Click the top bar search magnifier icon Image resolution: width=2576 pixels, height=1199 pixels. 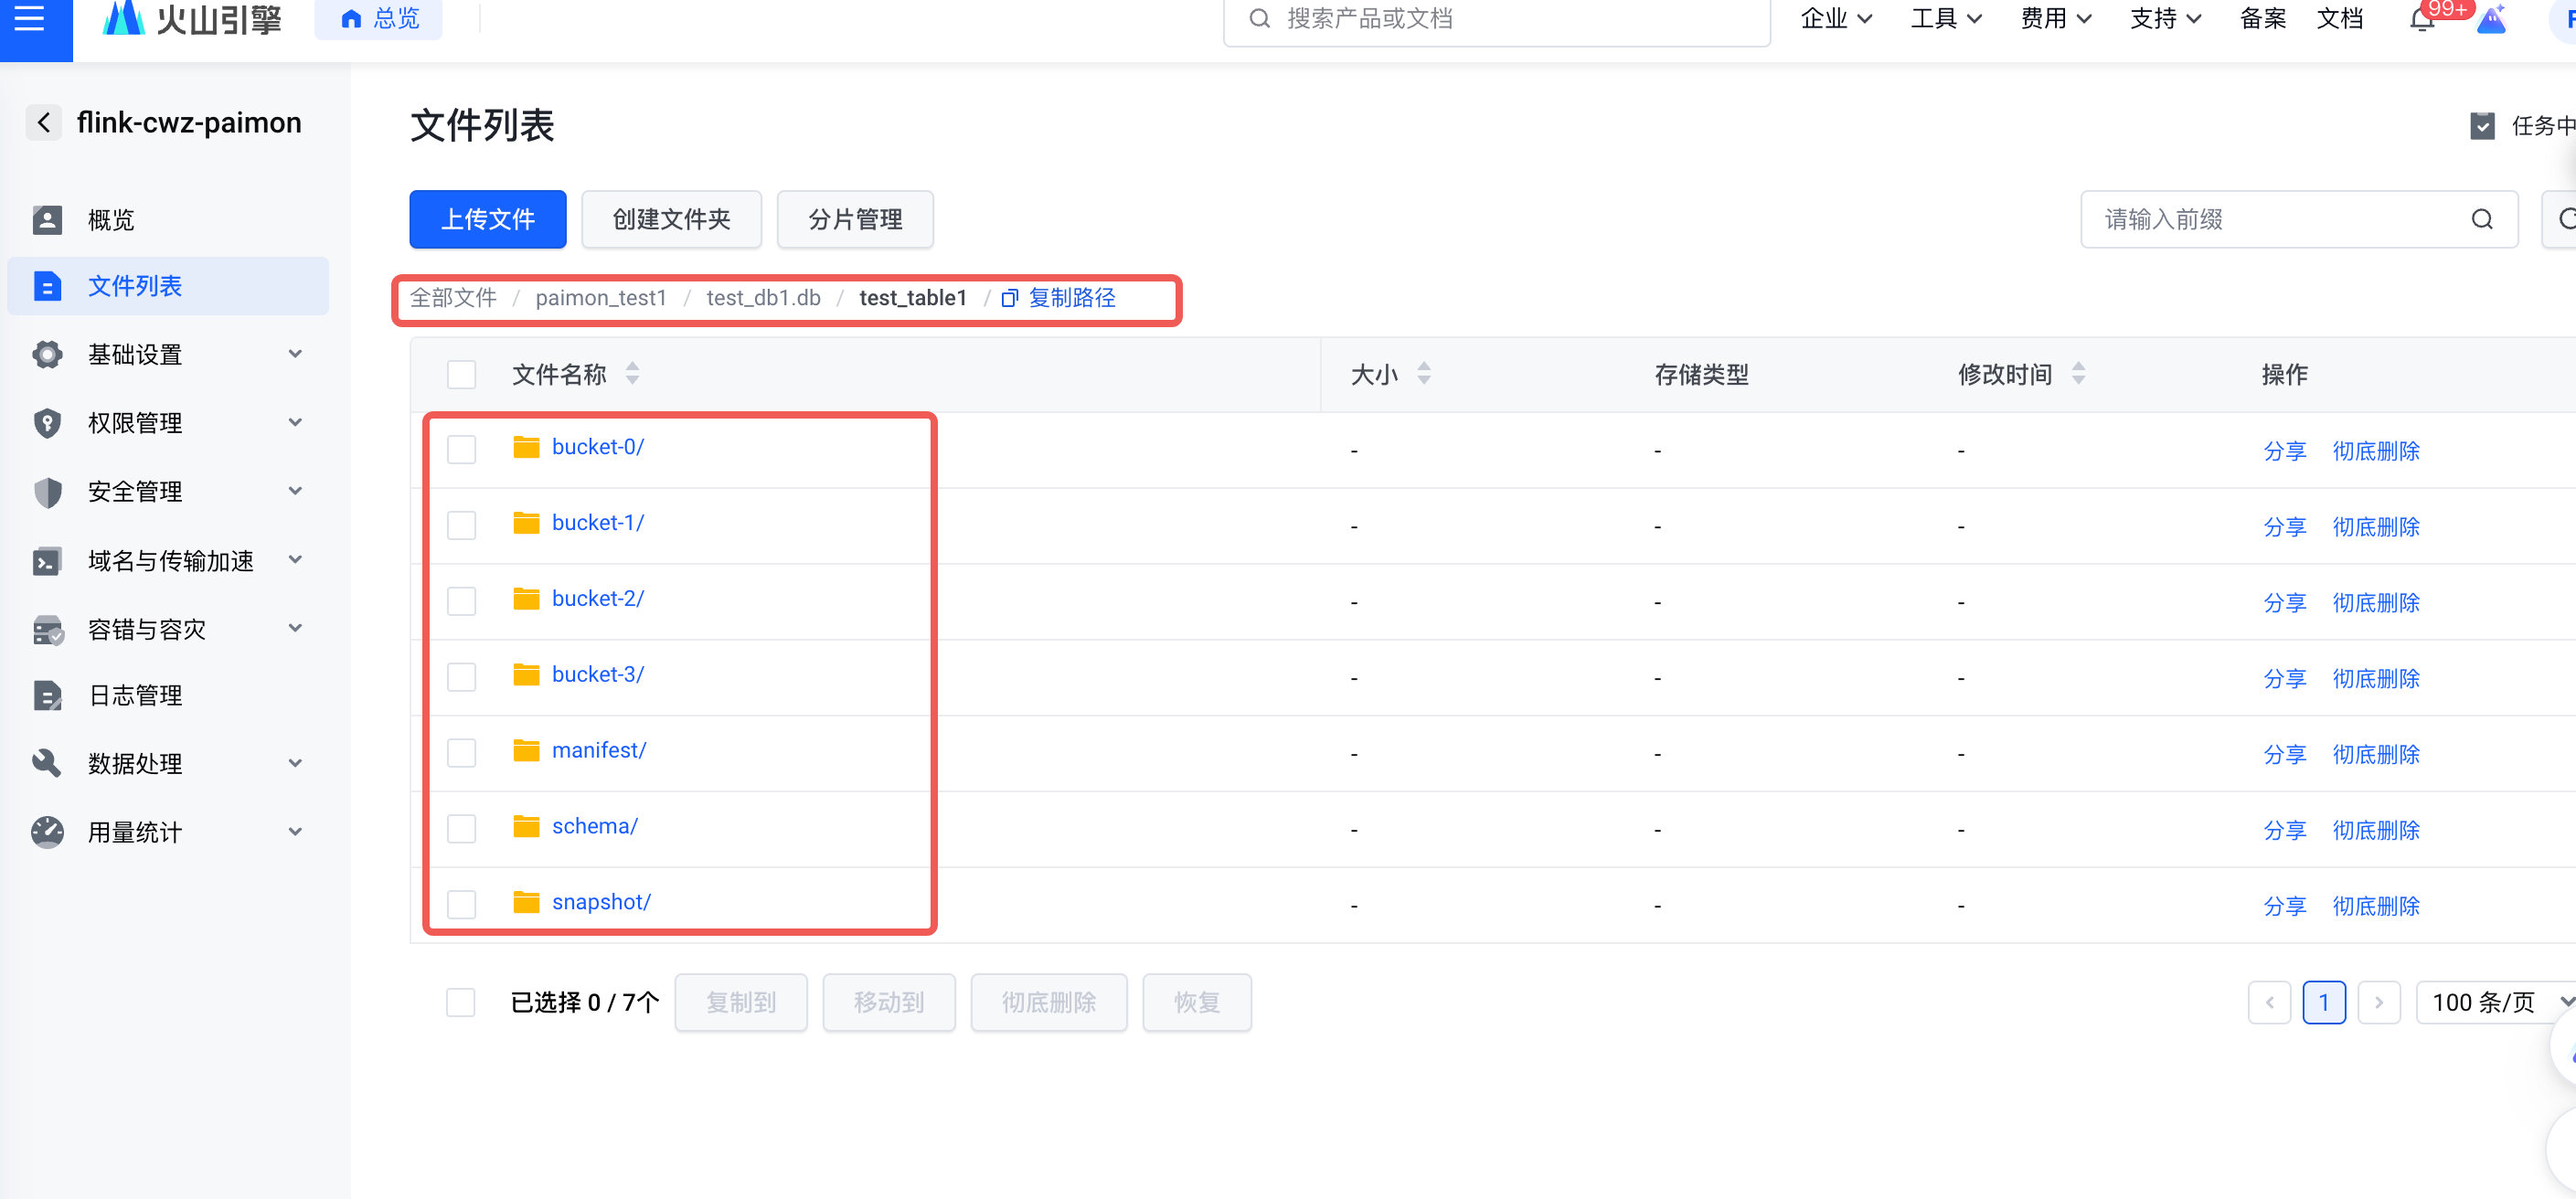[x=1260, y=18]
